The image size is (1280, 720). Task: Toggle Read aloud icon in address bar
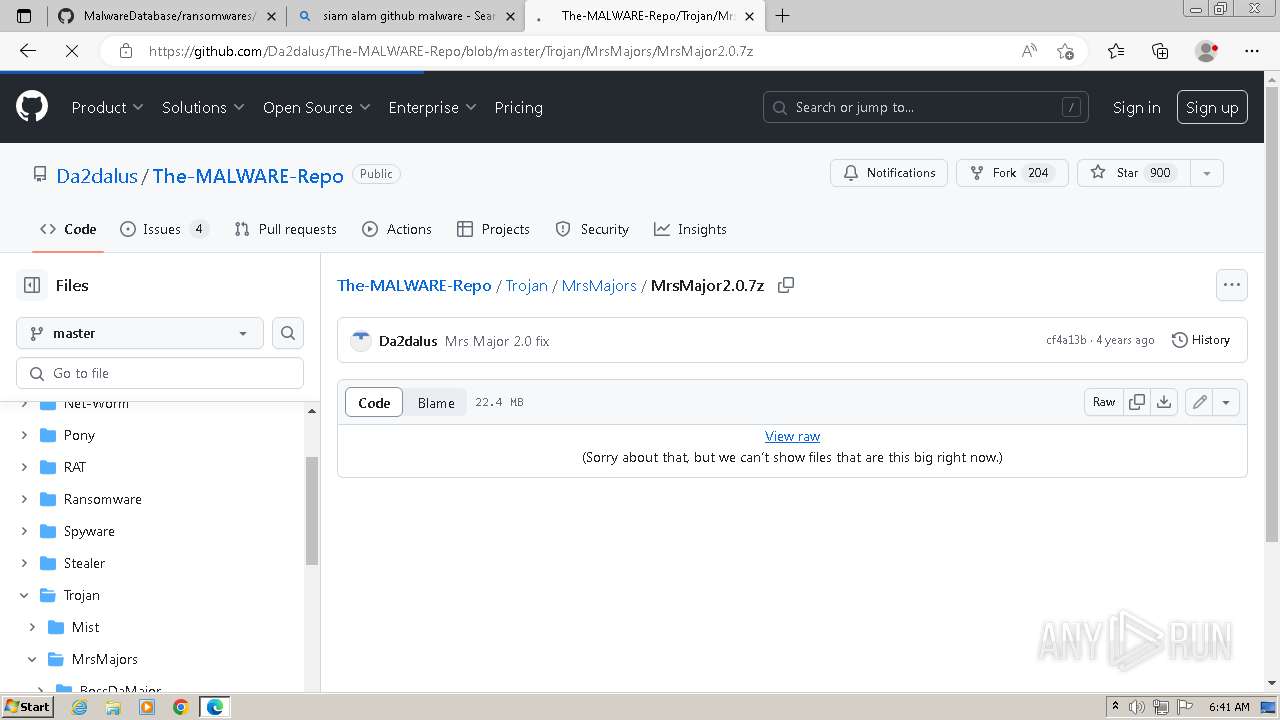coord(1029,51)
